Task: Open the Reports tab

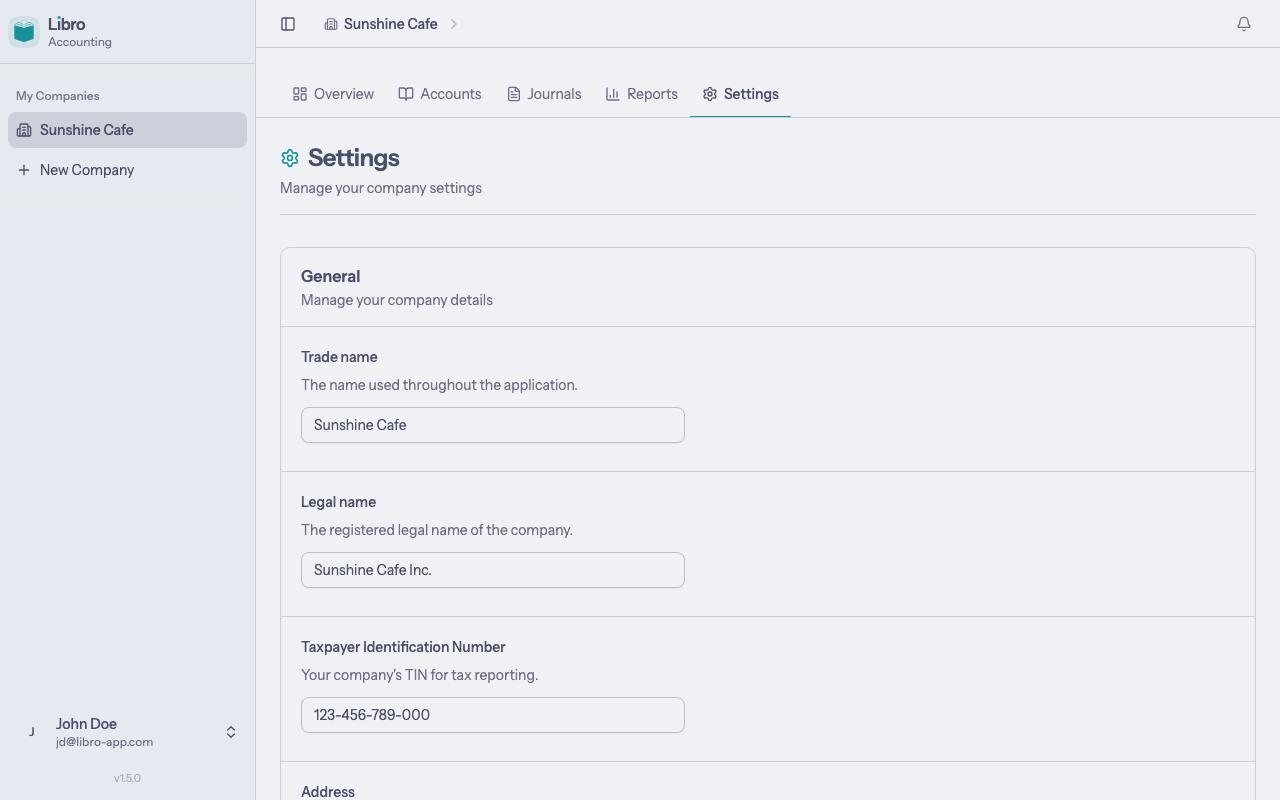Action: point(642,94)
